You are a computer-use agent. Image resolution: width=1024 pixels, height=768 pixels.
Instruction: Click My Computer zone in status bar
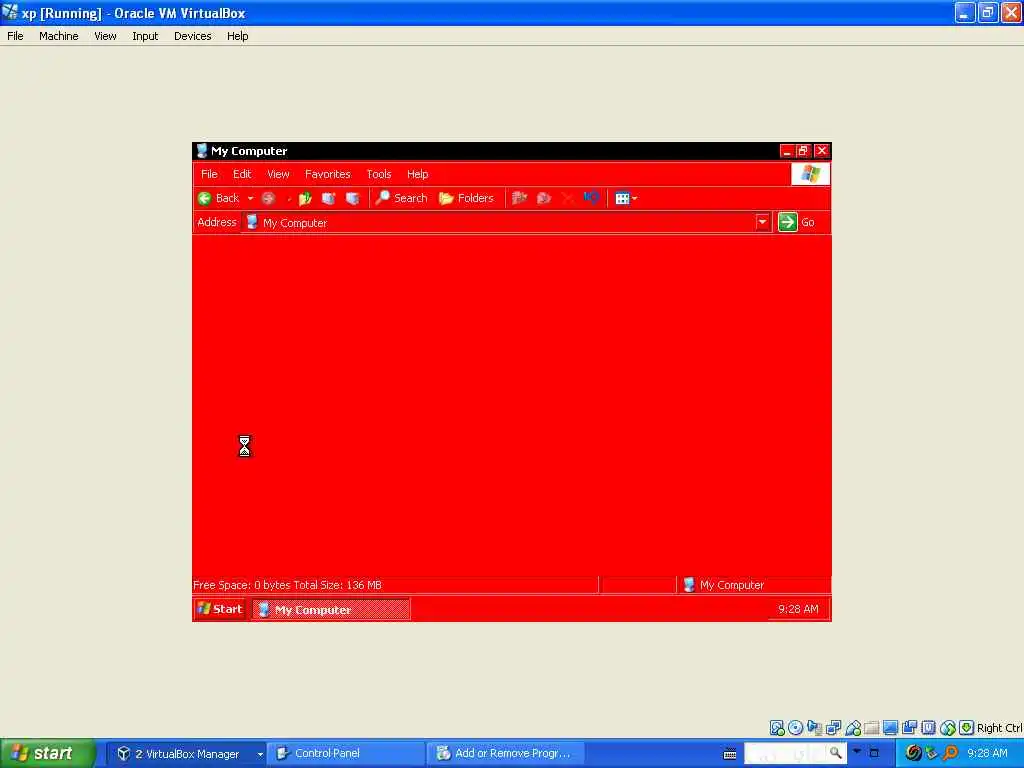tap(724, 585)
